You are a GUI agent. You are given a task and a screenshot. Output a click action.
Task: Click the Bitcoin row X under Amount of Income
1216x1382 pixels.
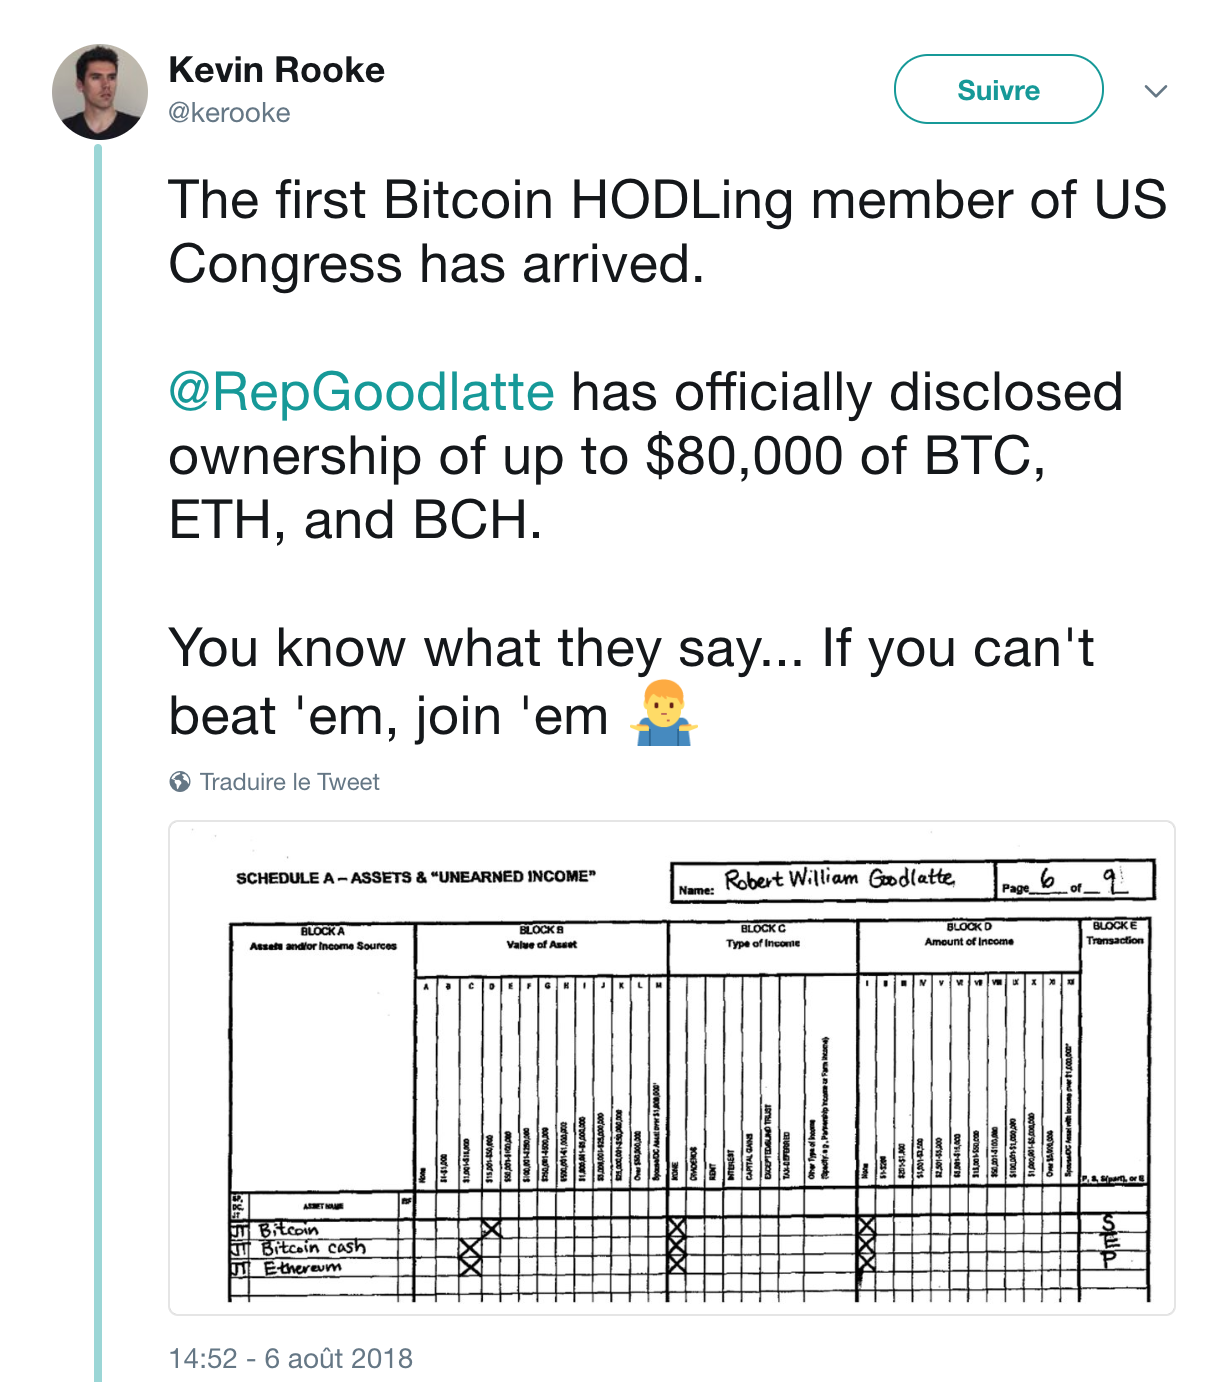coord(866,1229)
